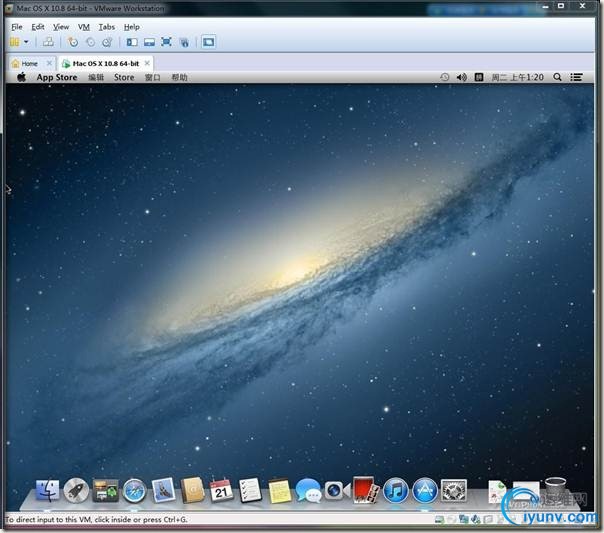Open the App Store menu in macOS menu bar
This screenshot has width=604, height=533.
click(57, 77)
